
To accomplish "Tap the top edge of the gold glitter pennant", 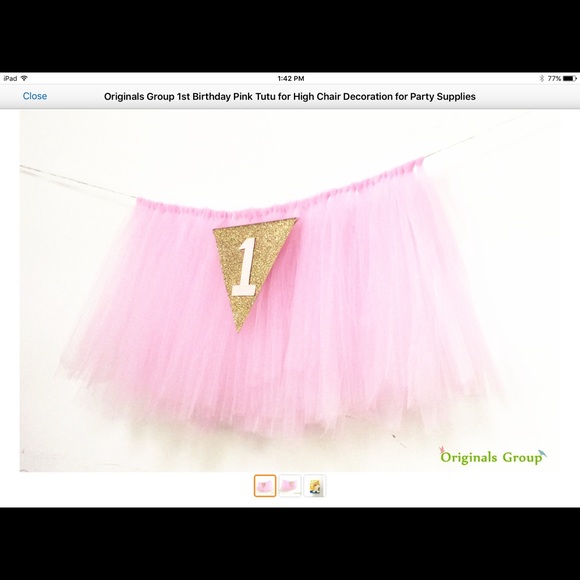I will point(255,224).
